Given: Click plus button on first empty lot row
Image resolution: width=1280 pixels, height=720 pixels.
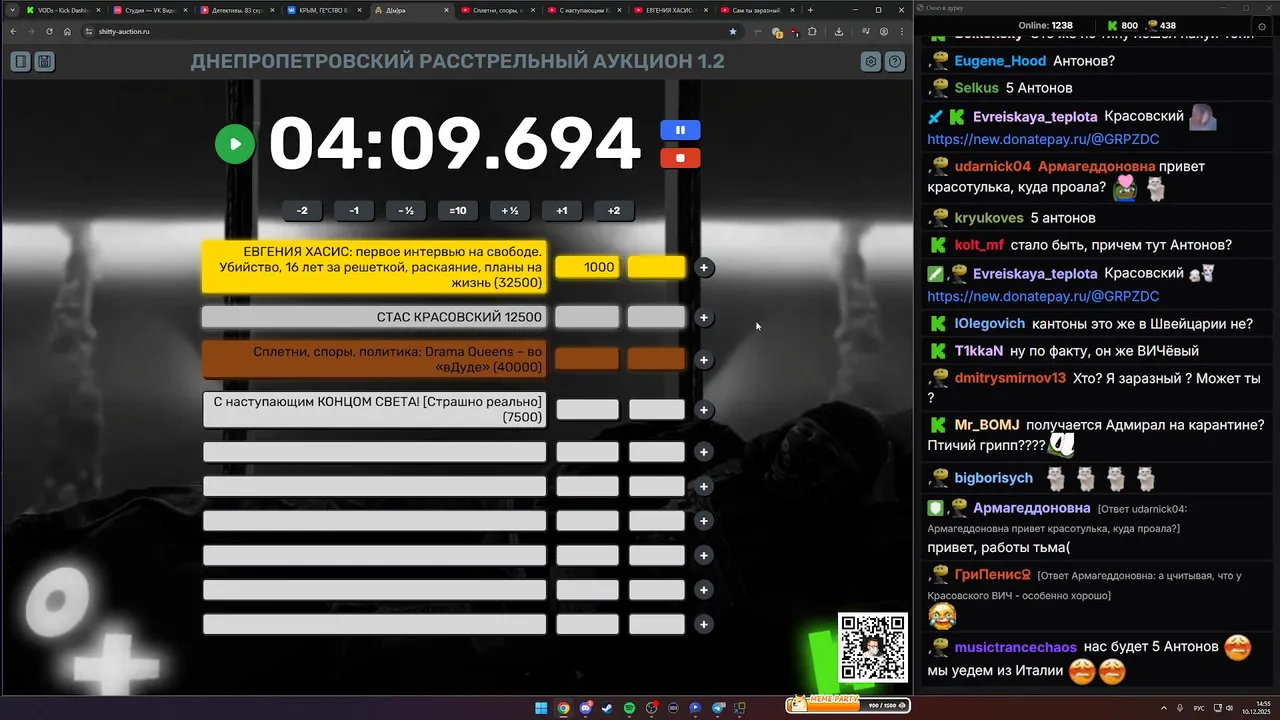Looking at the screenshot, I should click(704, 452).
